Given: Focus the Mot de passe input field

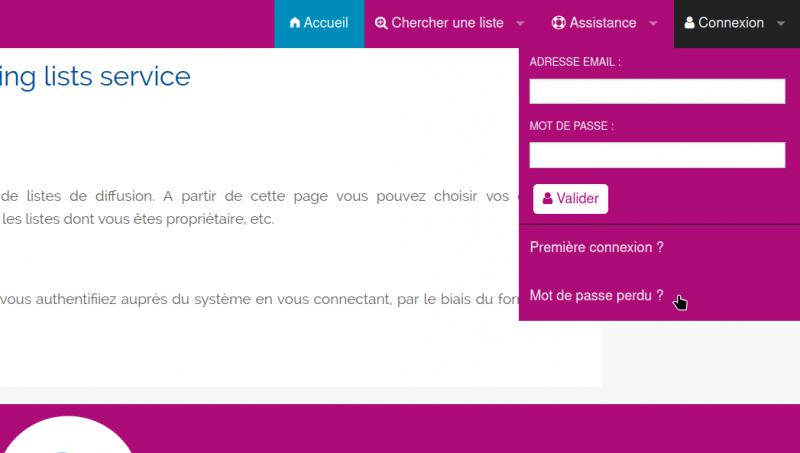Looking at the screenshot, I should (657, 155).
